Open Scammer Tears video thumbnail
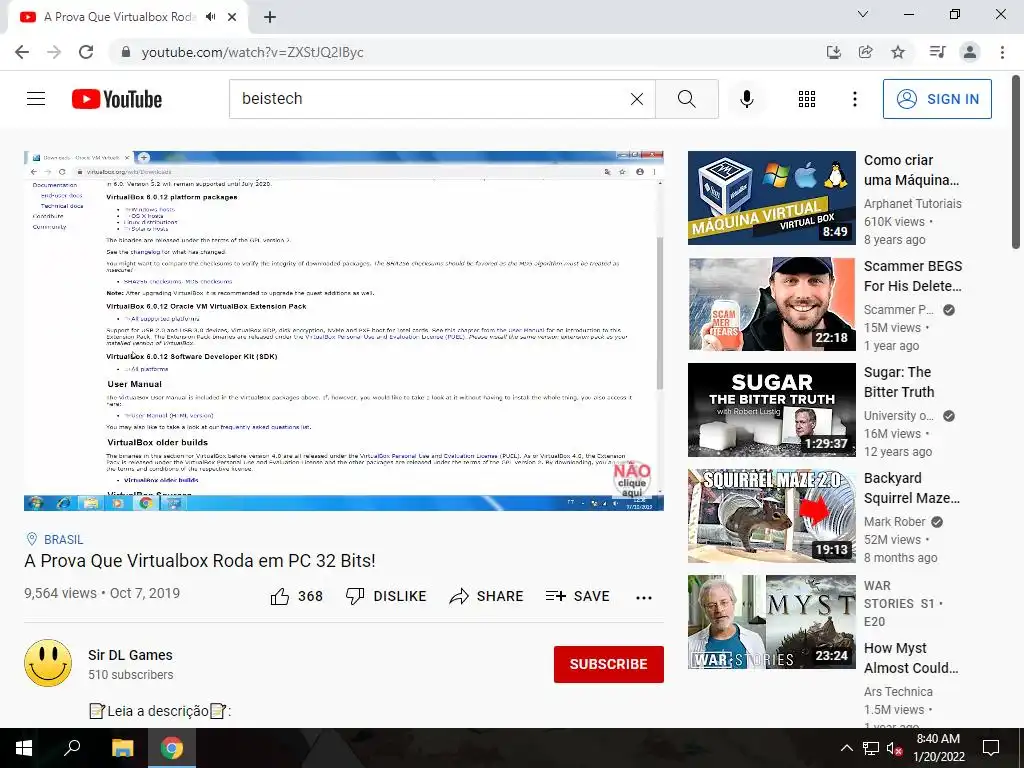Image resolution: width=1024 pixels, height=768 pixels. click(x=771, y=304)
